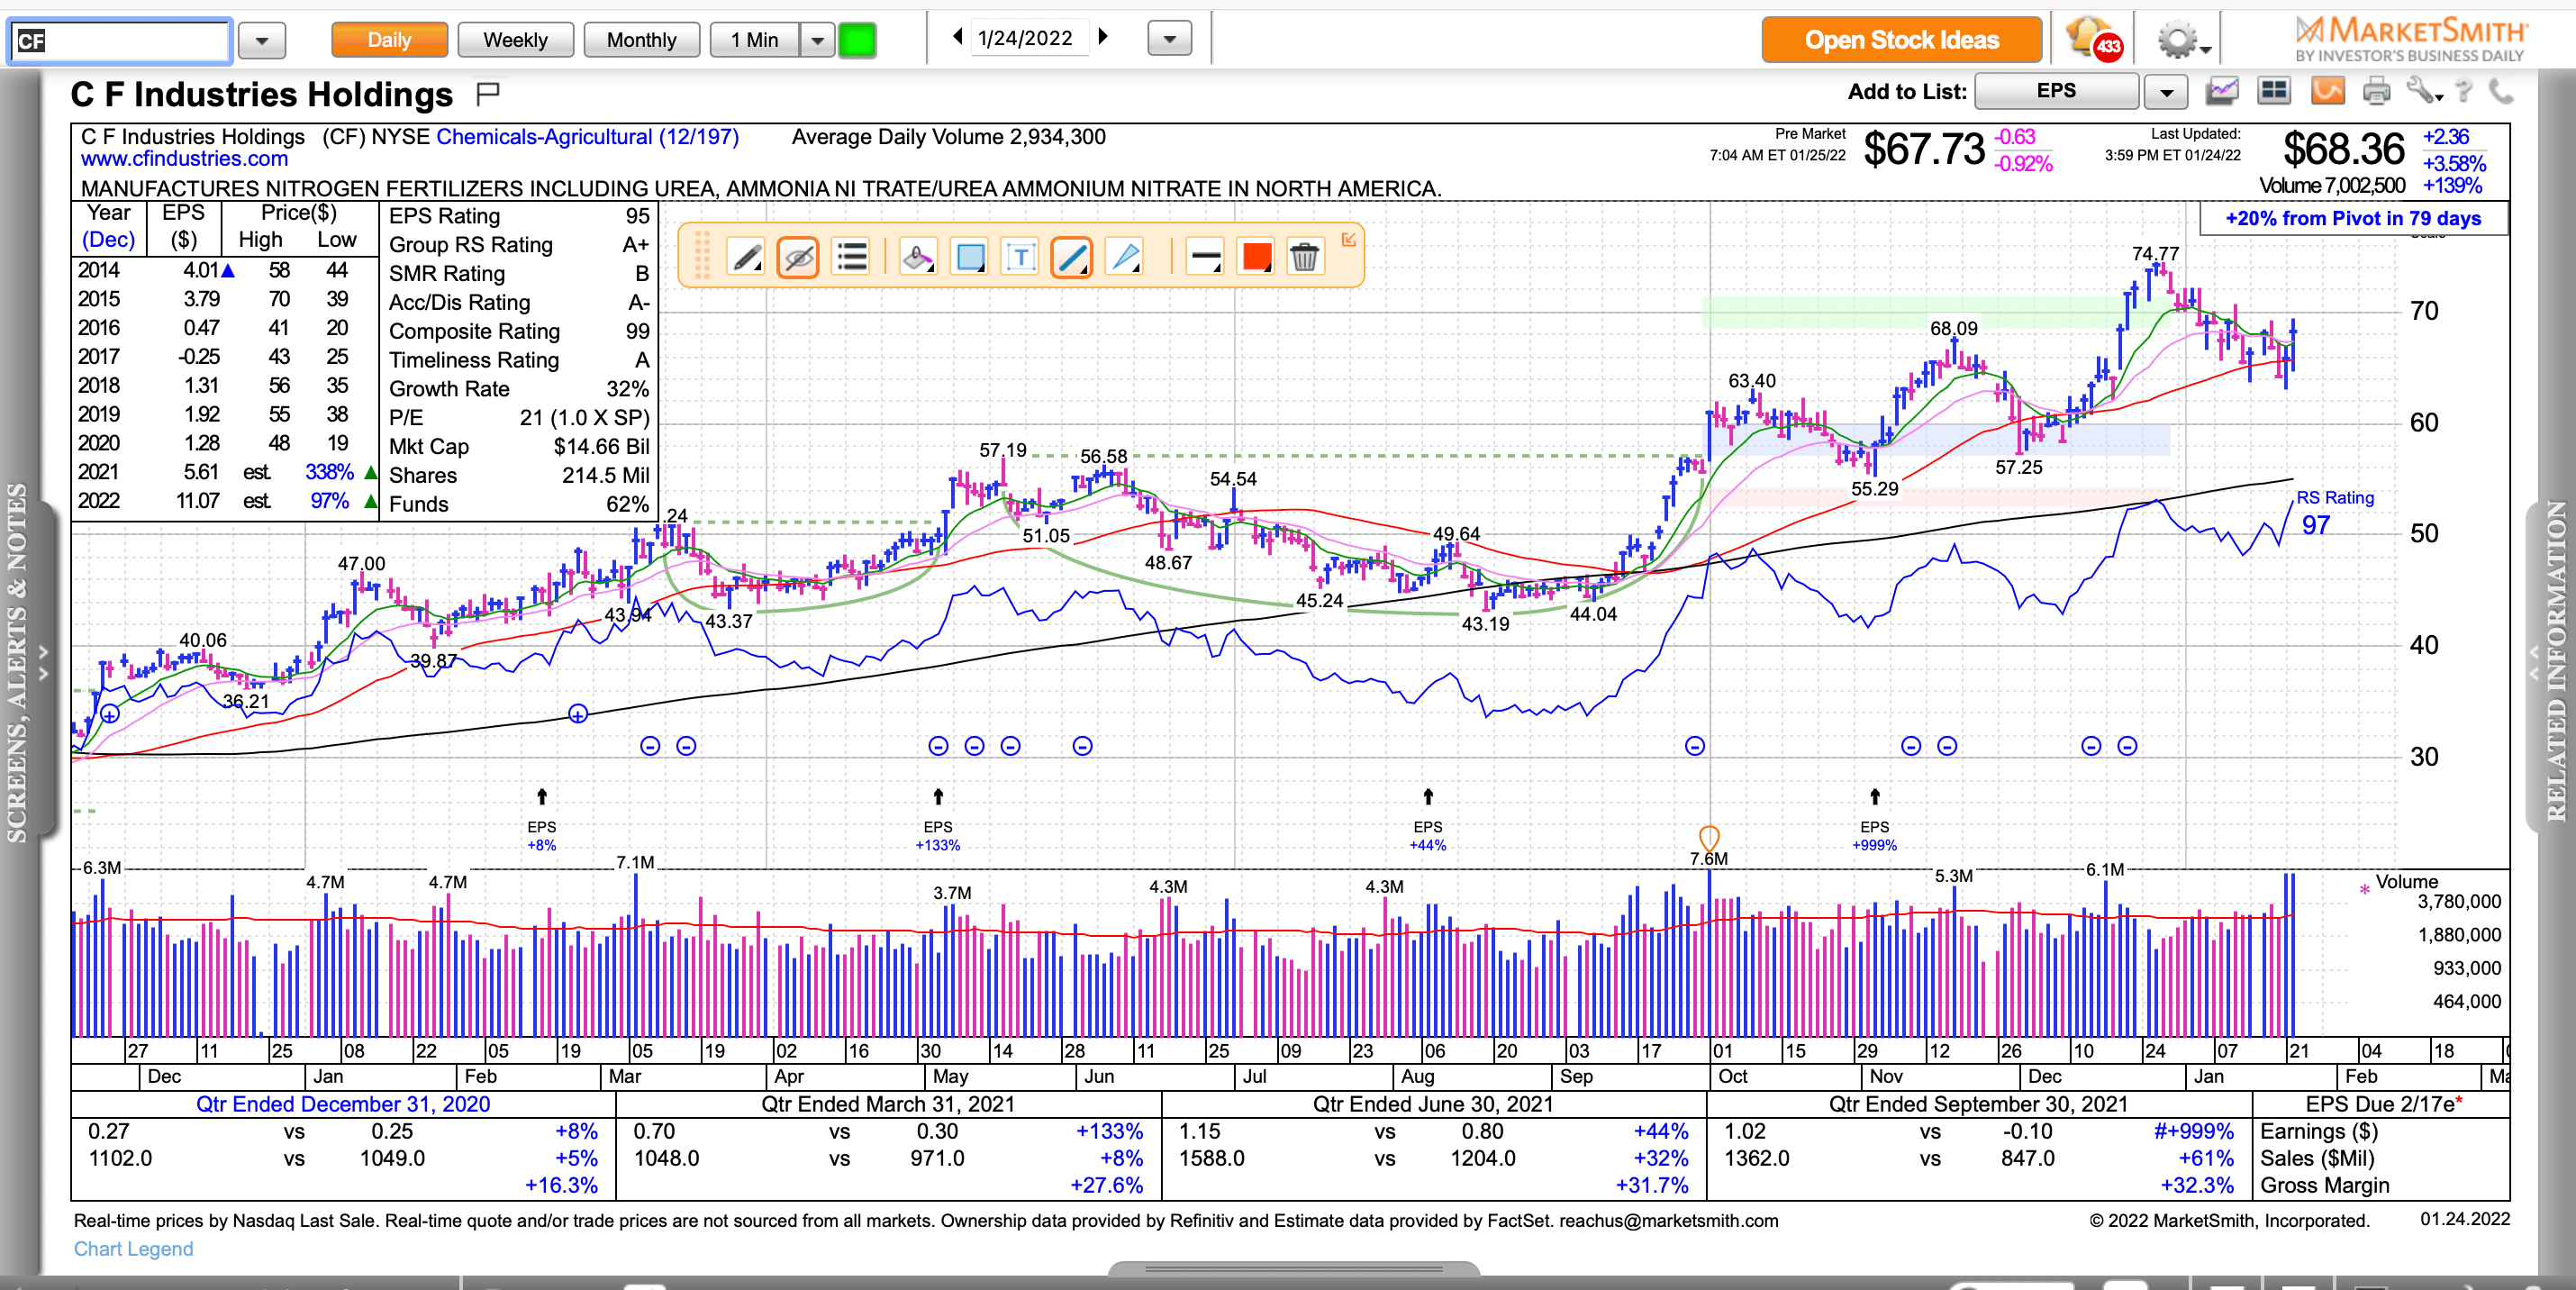The width and height of the screenshot is (2576, 1290).
Task: Open the drawings list icon
Action: click(x=851, y=258)
